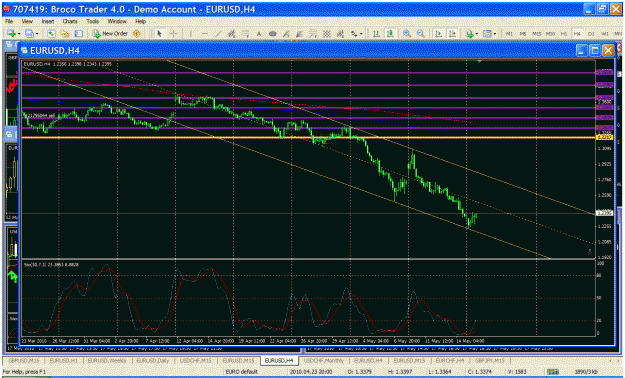
Task: Click the EURO default profile status text
Action: (242, 372)
